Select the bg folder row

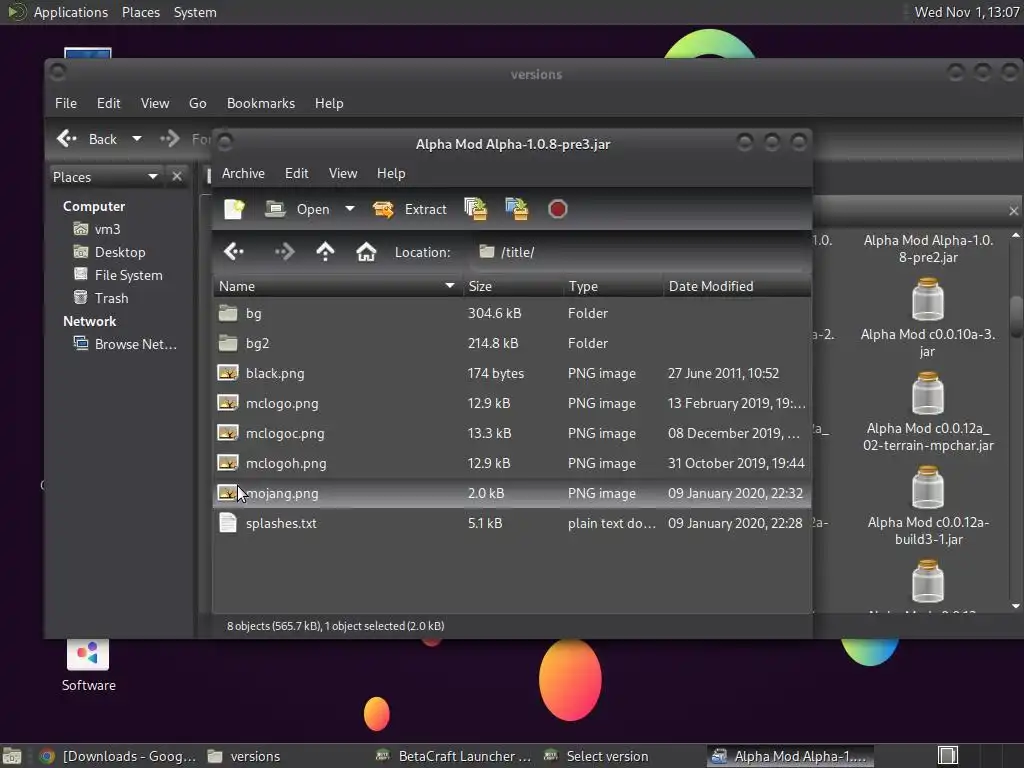coord(513,313)
